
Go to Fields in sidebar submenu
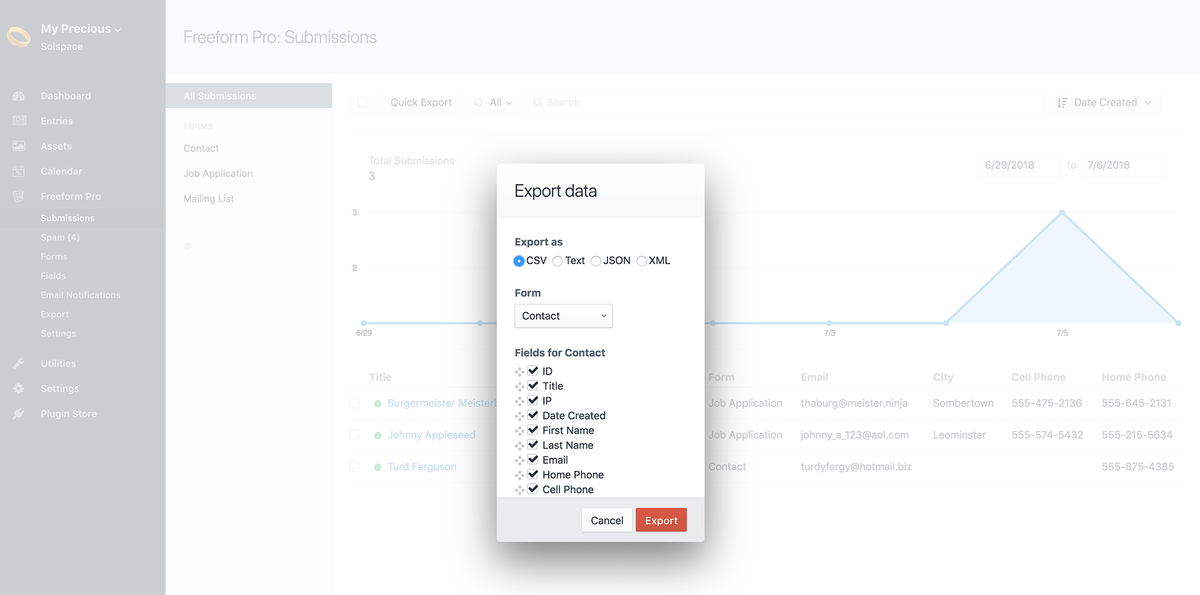(53, 276)
